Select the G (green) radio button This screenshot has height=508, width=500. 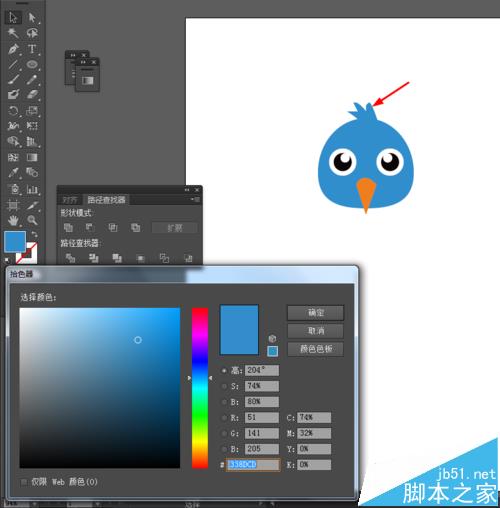pos(224,433)
